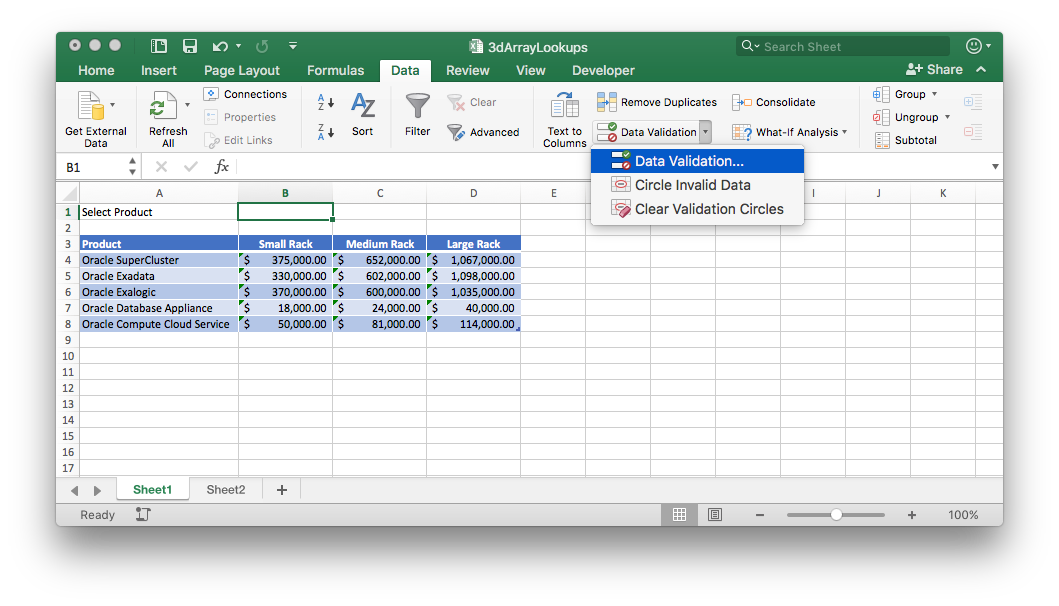Switch to Normal view in status bar
This screenshot has height=606, width=1059.
(x=679, y=515)
